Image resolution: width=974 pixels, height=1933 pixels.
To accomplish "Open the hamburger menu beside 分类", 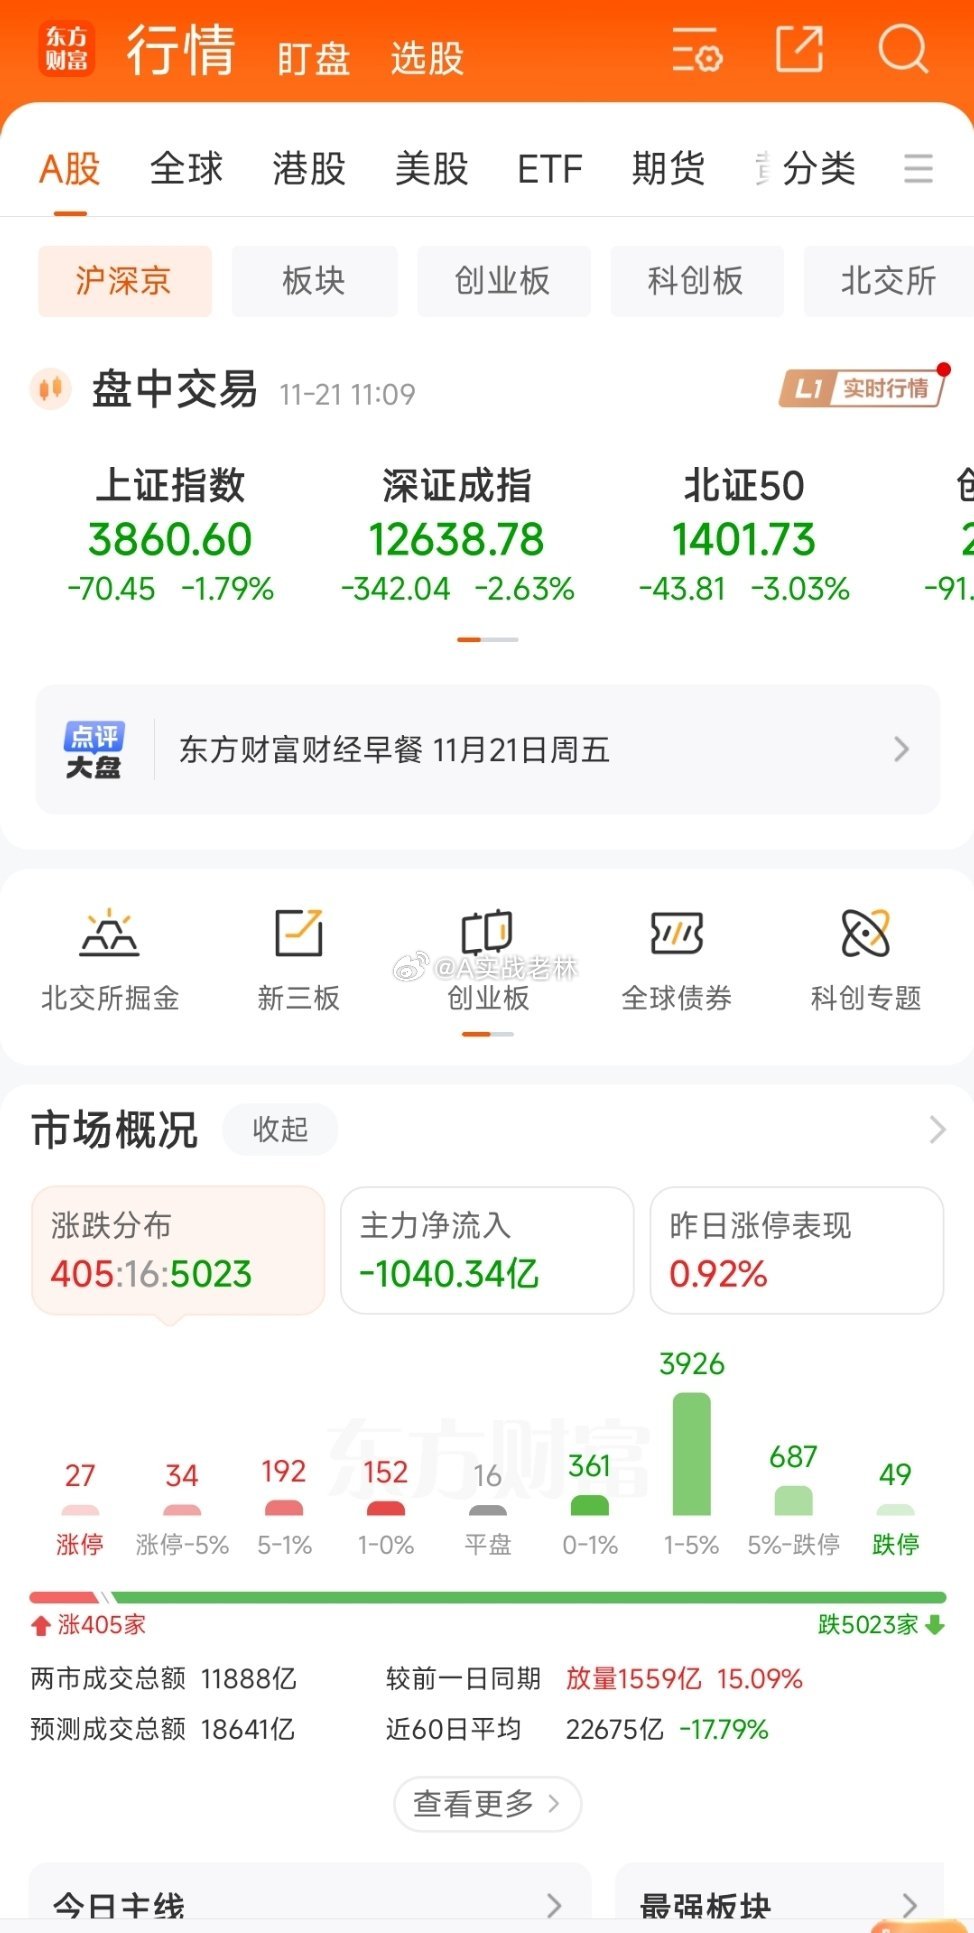I will point(918,168).
